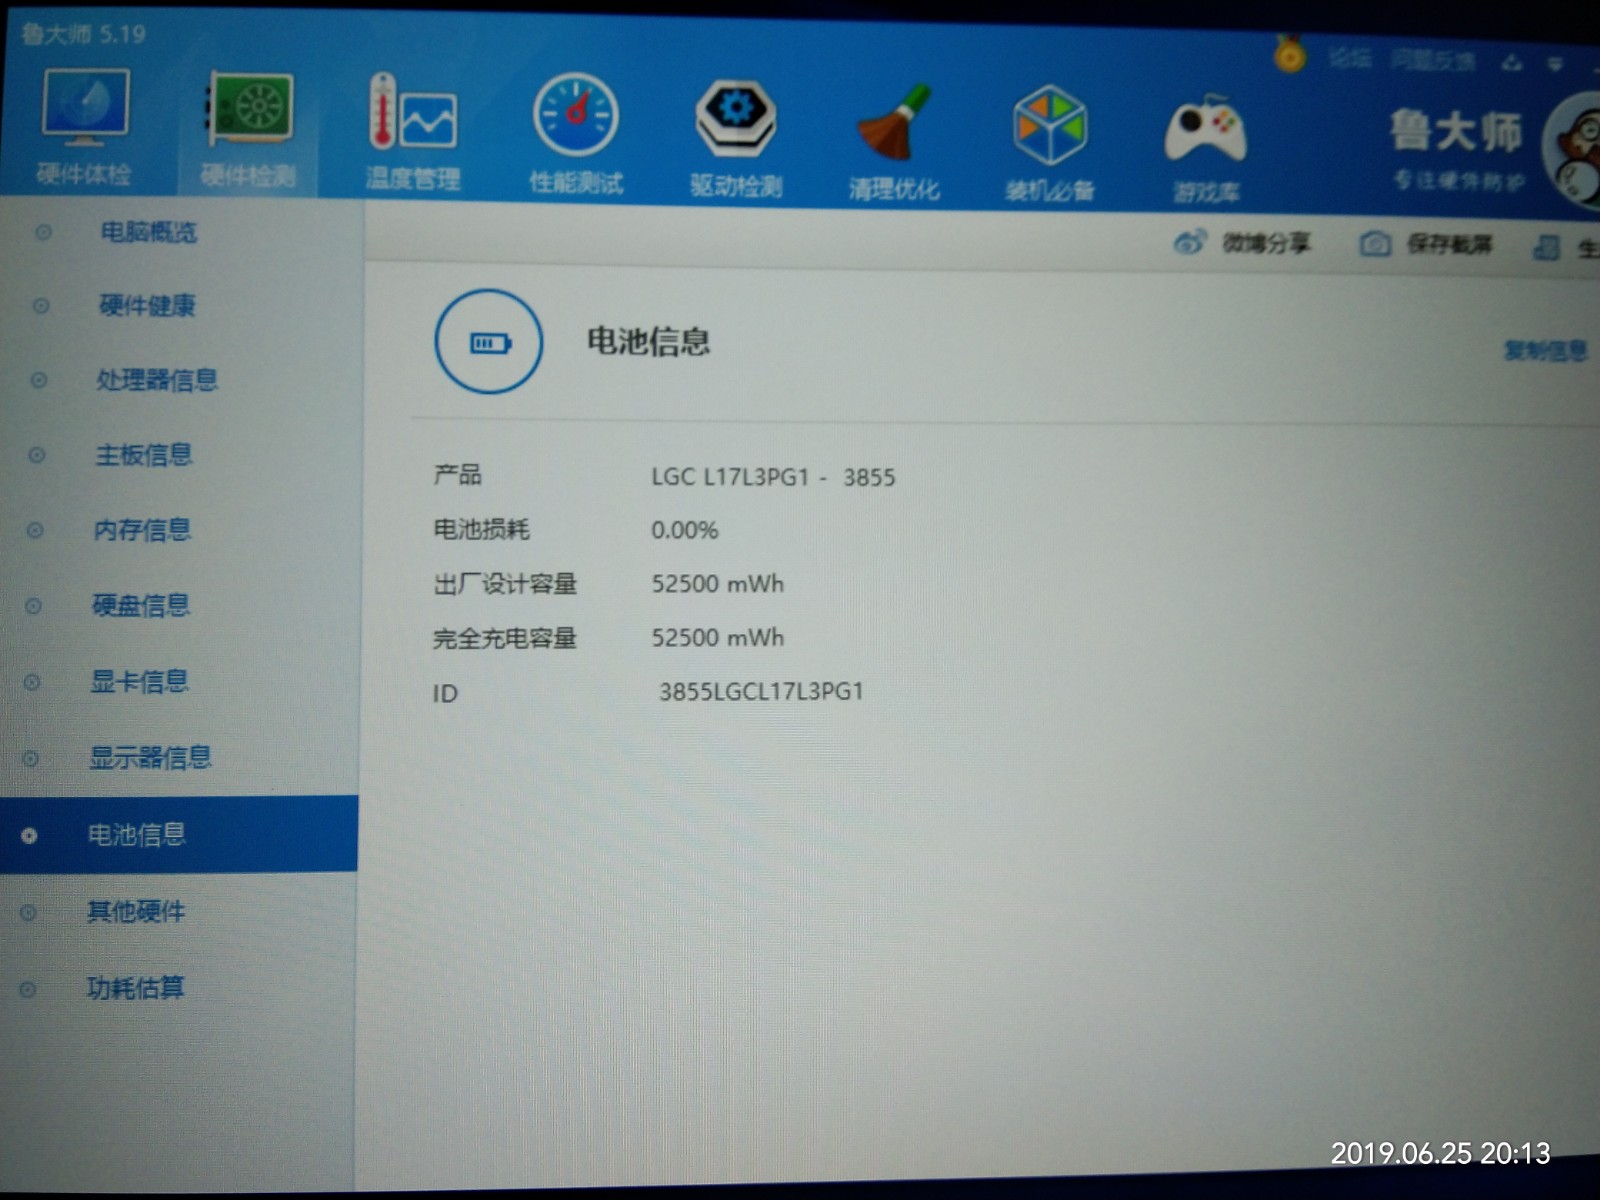Click the 52500 mWh value beside 完全充电容量
This screenshot has width=1600, height=1200.
tap(718, 638)
